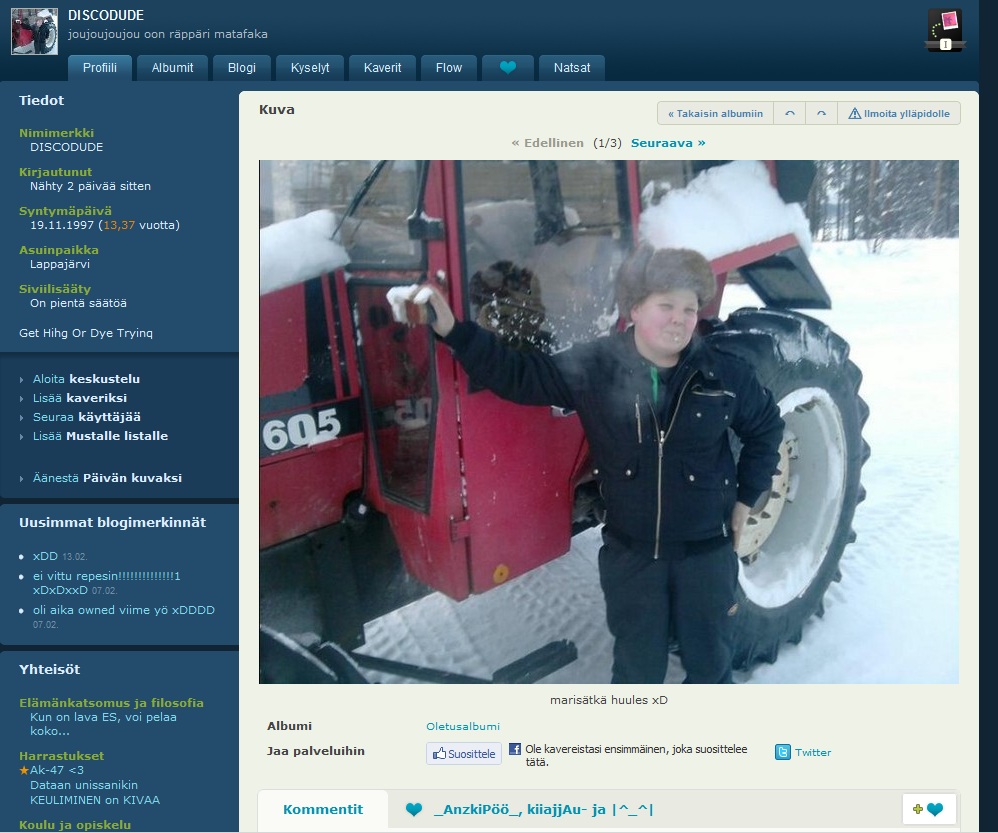Rotate image counter-clockwise arrow button
The height and width of the screenshot is (833, 998).
pyautogui.click(x=790, y=113)
